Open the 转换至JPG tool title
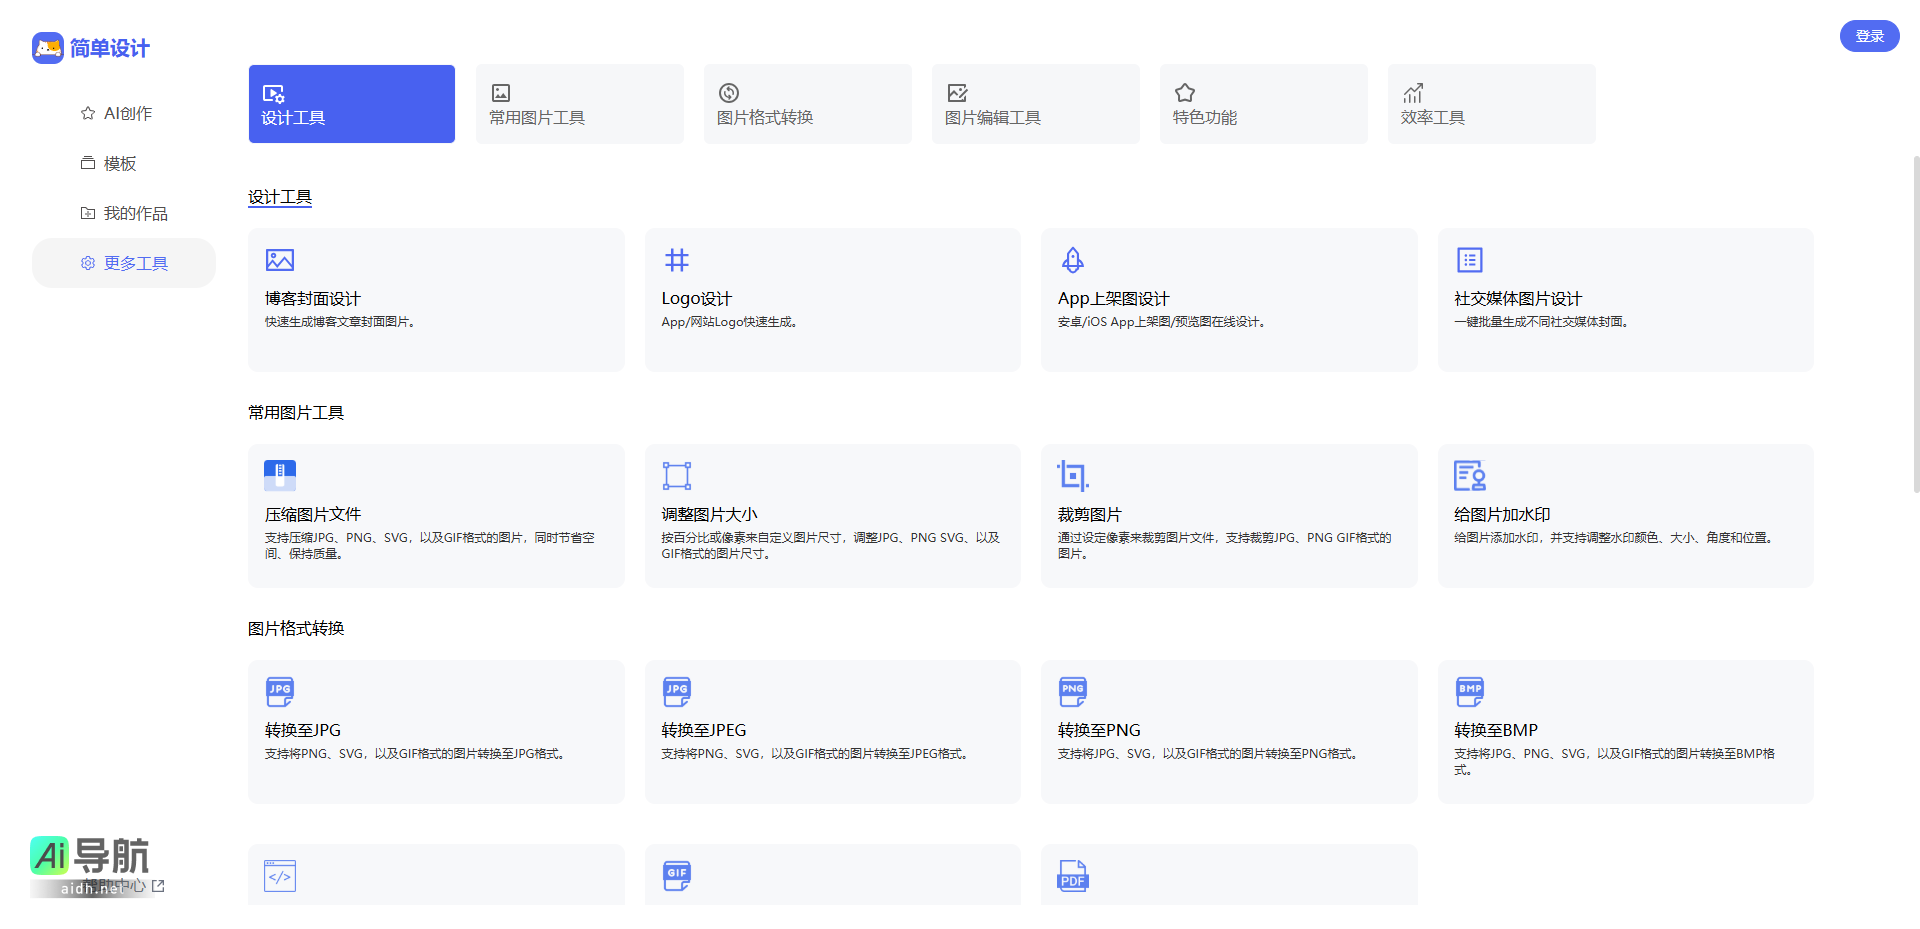Screen dimensions: 1920x929 [302, 730]
